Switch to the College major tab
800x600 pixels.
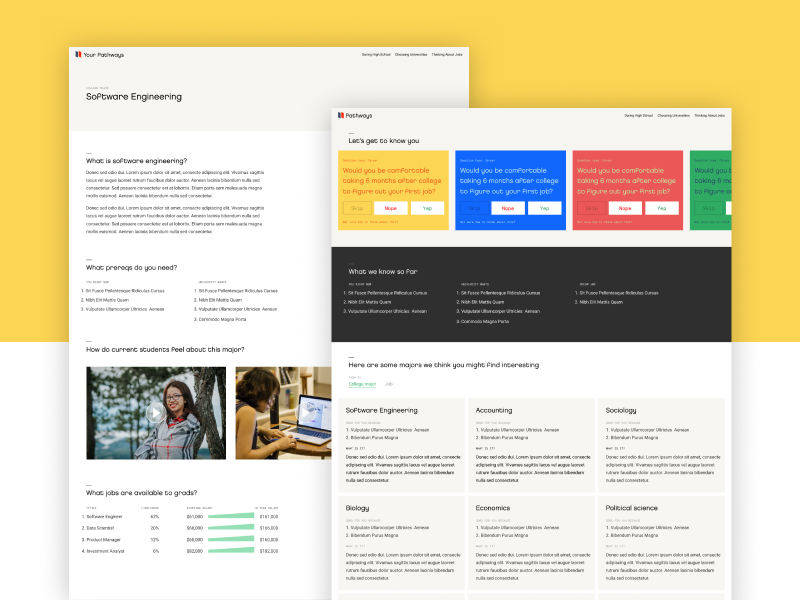tap(362, 384)
